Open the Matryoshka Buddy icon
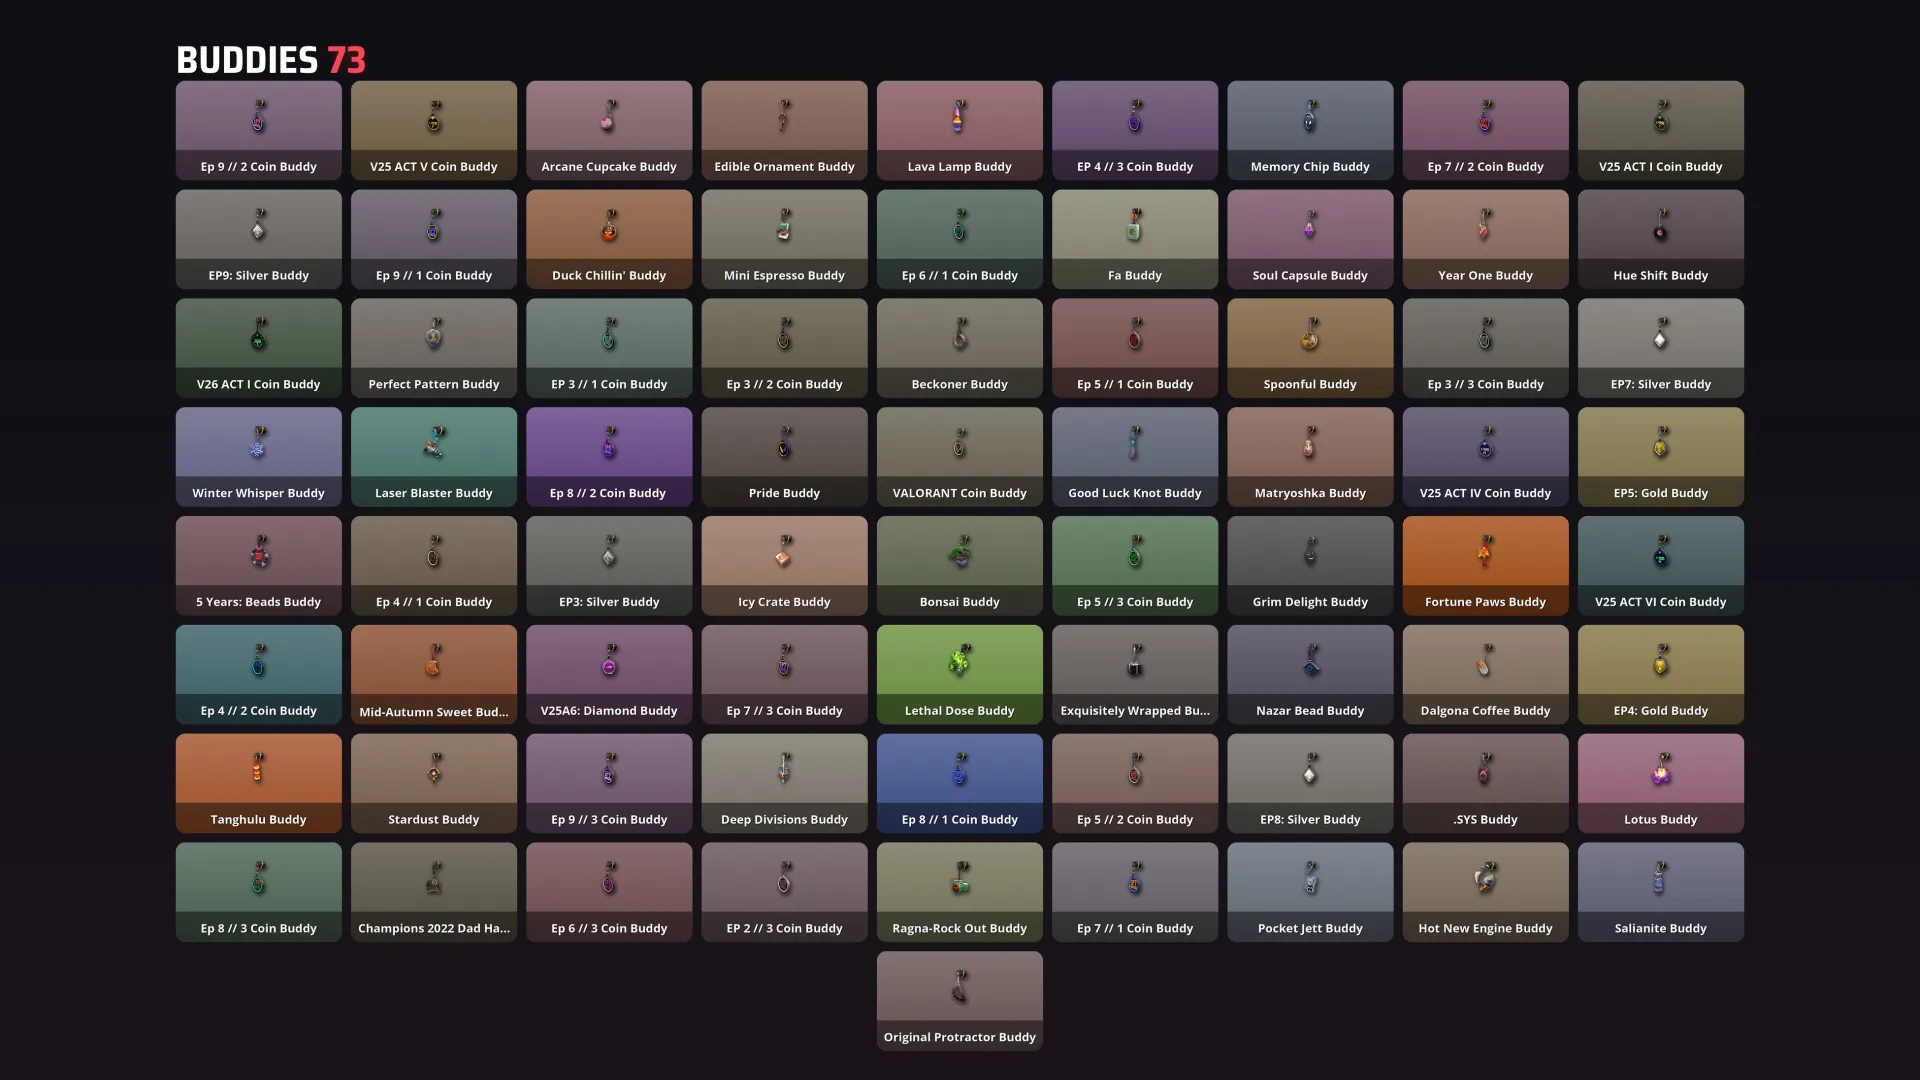1920x1080 pixels. point(1310,444)
